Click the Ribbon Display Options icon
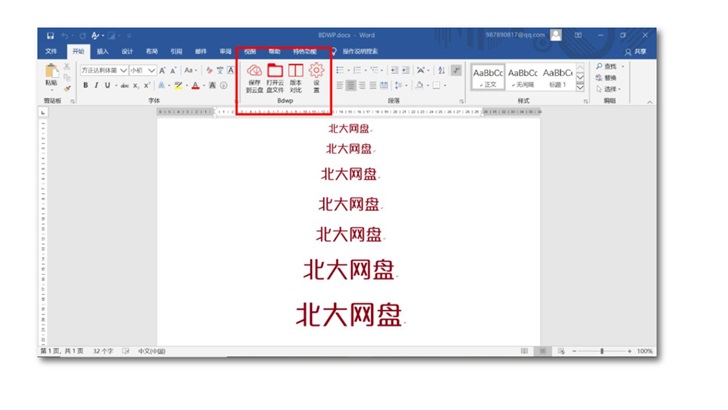The width and height of the screenshot is (728, 410). coord(578,35)
